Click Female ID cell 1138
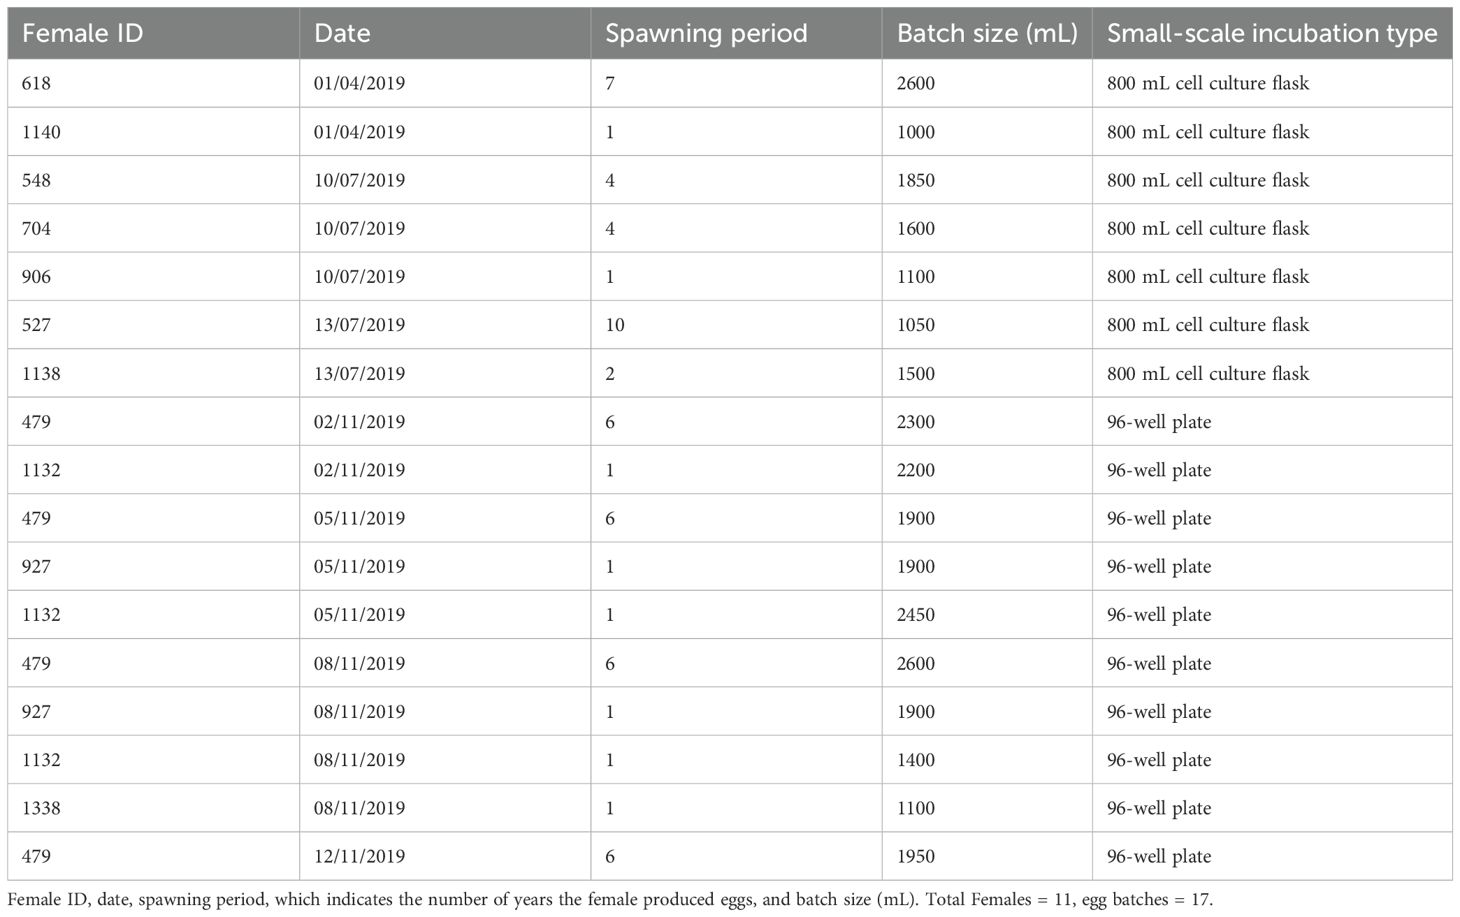 (x=41, y=374)
